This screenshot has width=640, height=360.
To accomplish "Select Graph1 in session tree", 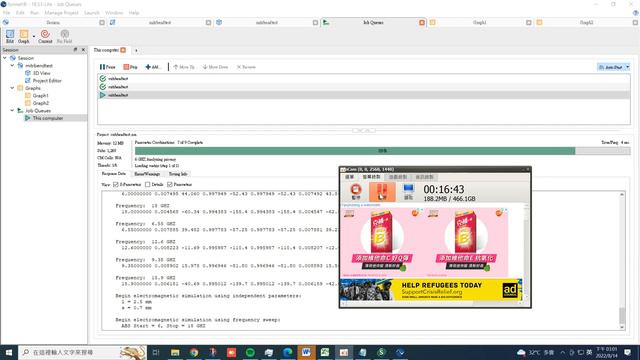I will [x=40, y=96].
